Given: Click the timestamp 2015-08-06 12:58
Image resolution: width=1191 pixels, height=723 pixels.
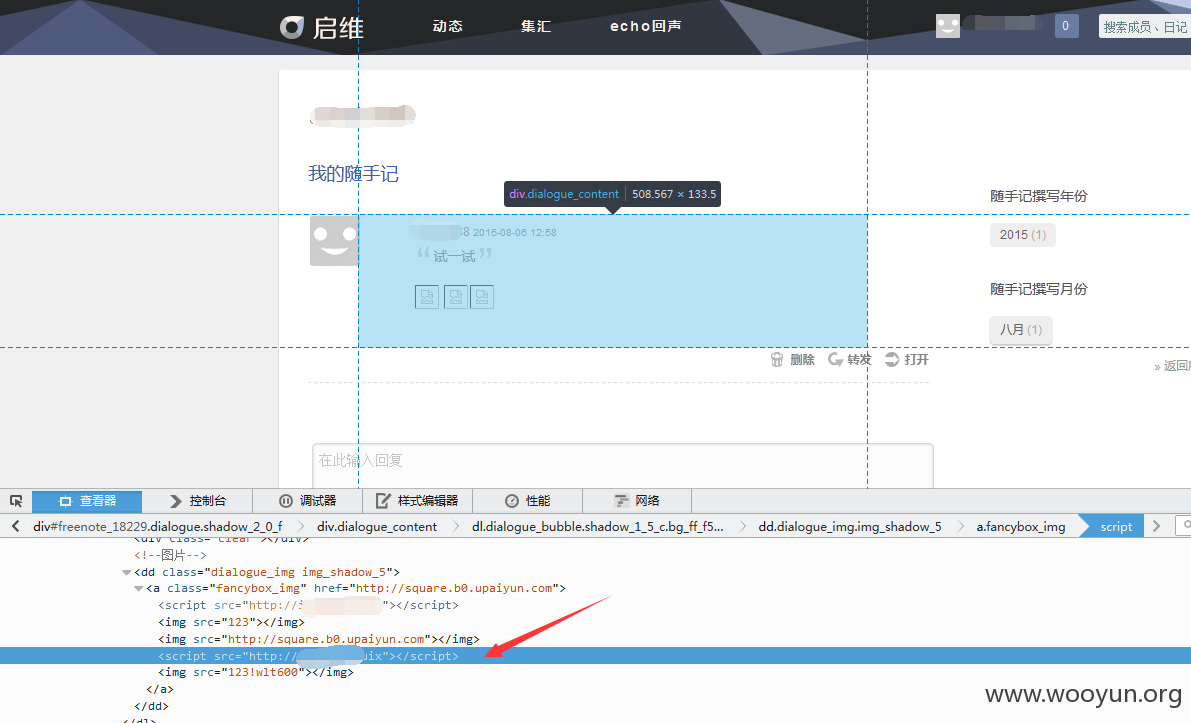Looking at the screenshot, I should [514, 232].
